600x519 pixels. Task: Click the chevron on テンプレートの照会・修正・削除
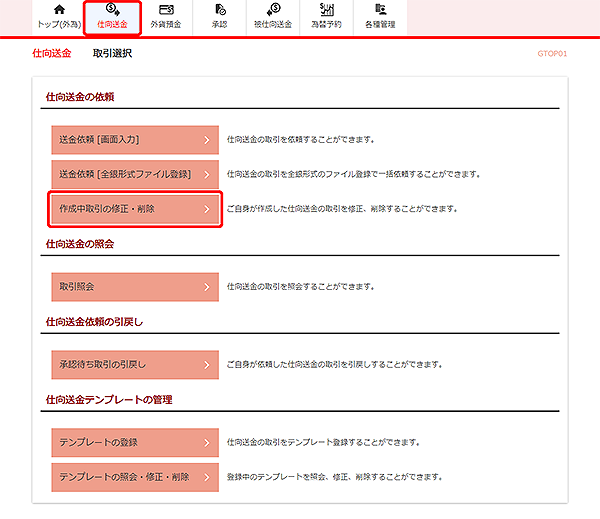(207, 478)
